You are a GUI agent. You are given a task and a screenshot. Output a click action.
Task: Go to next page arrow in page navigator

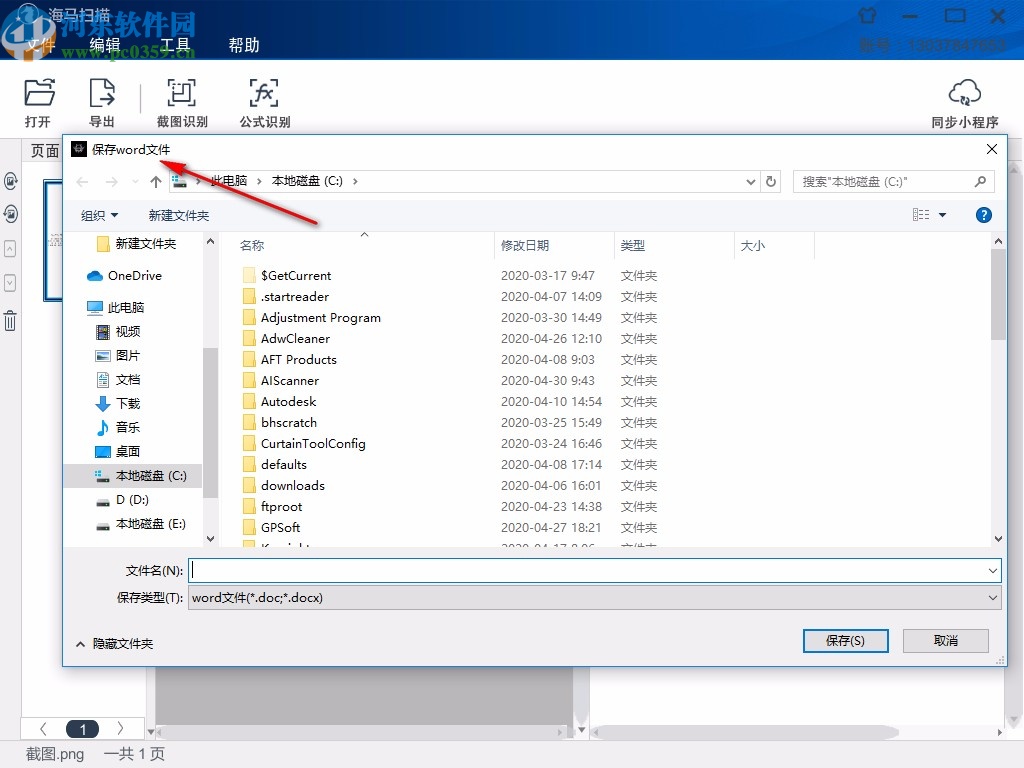(x=120, y=728)
